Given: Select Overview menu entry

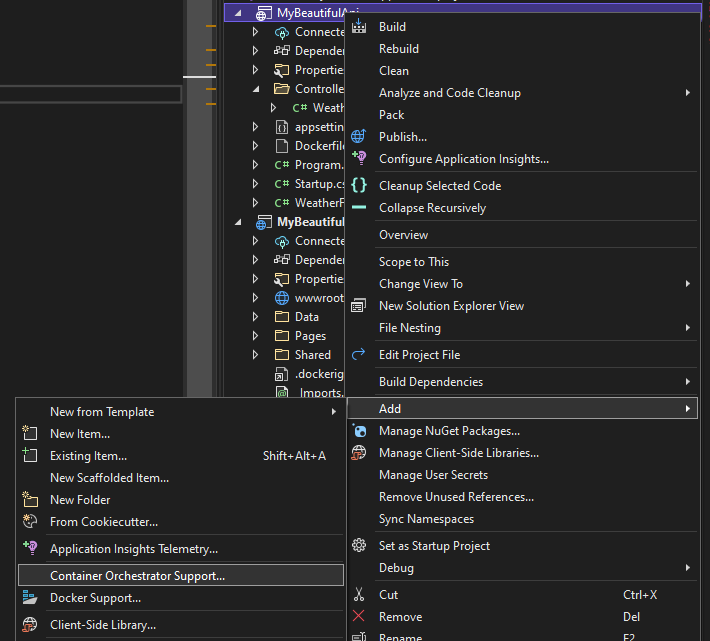Looking at the screenshot, I should (x=522, y=234).
